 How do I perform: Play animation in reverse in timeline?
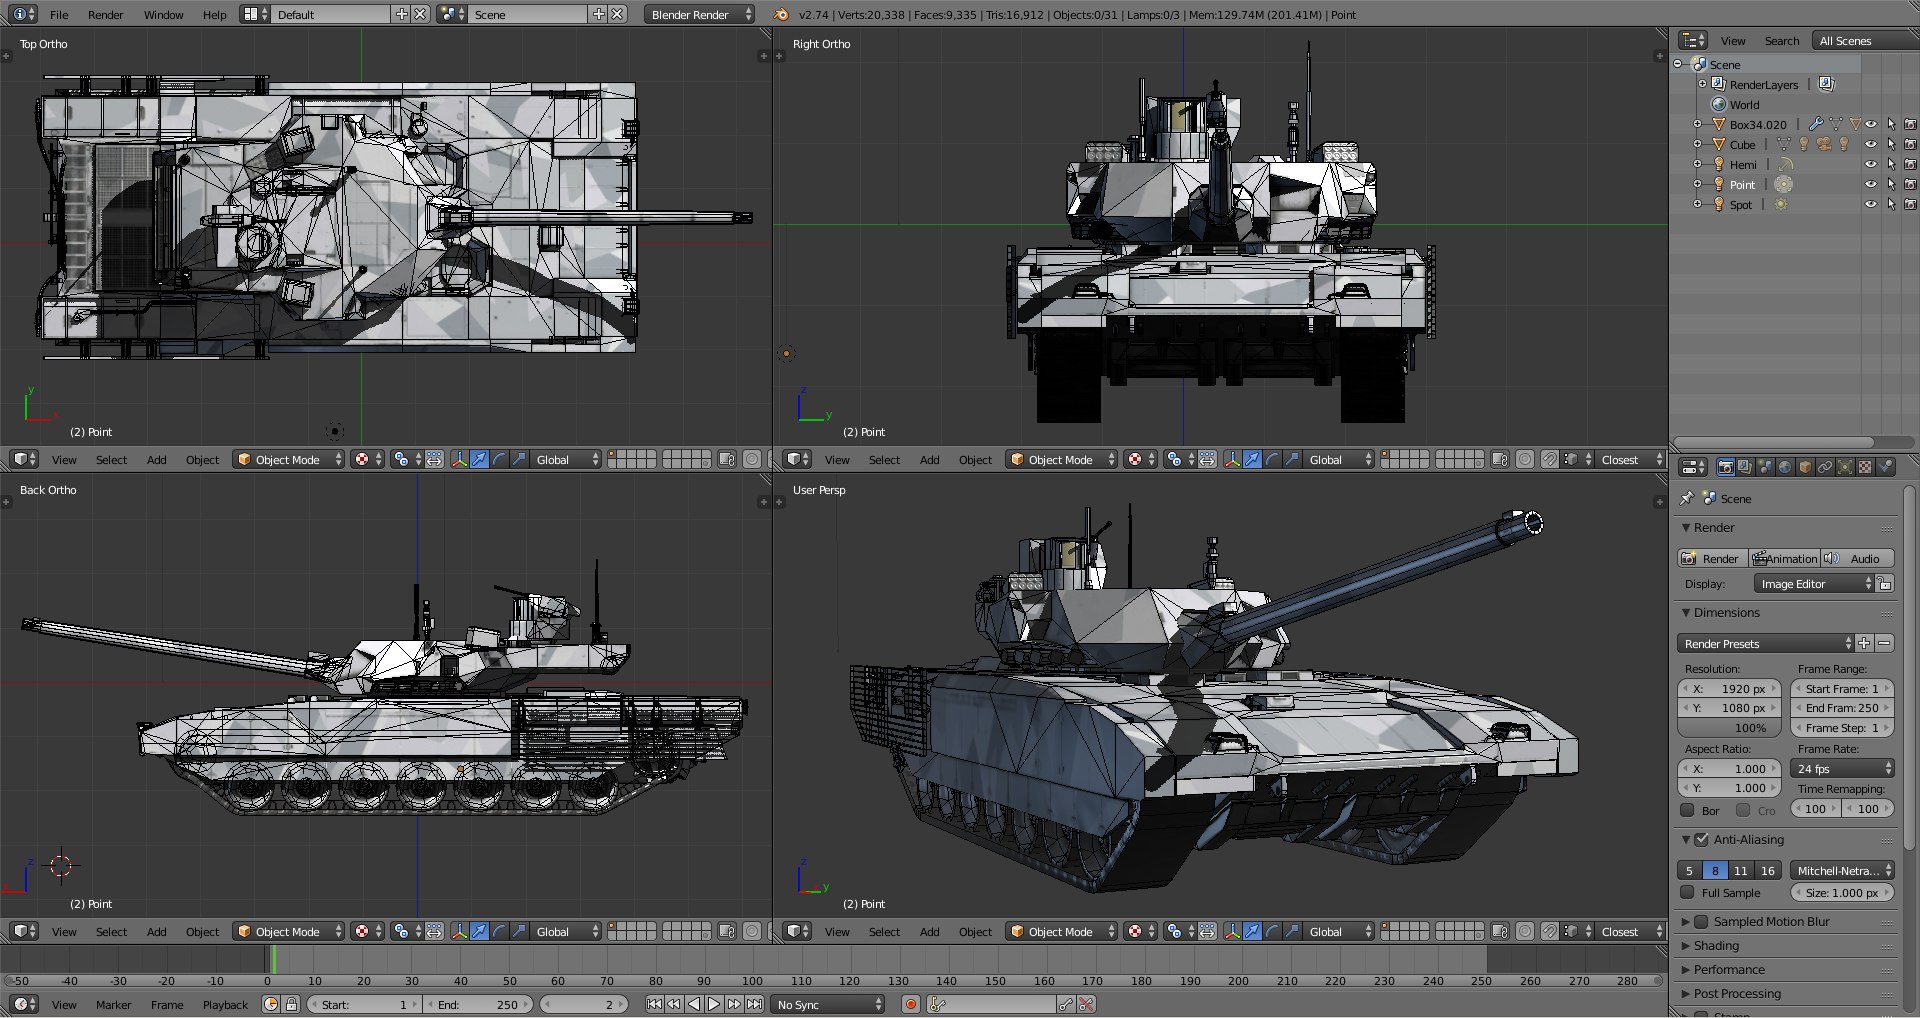(x=694, y=1004)
